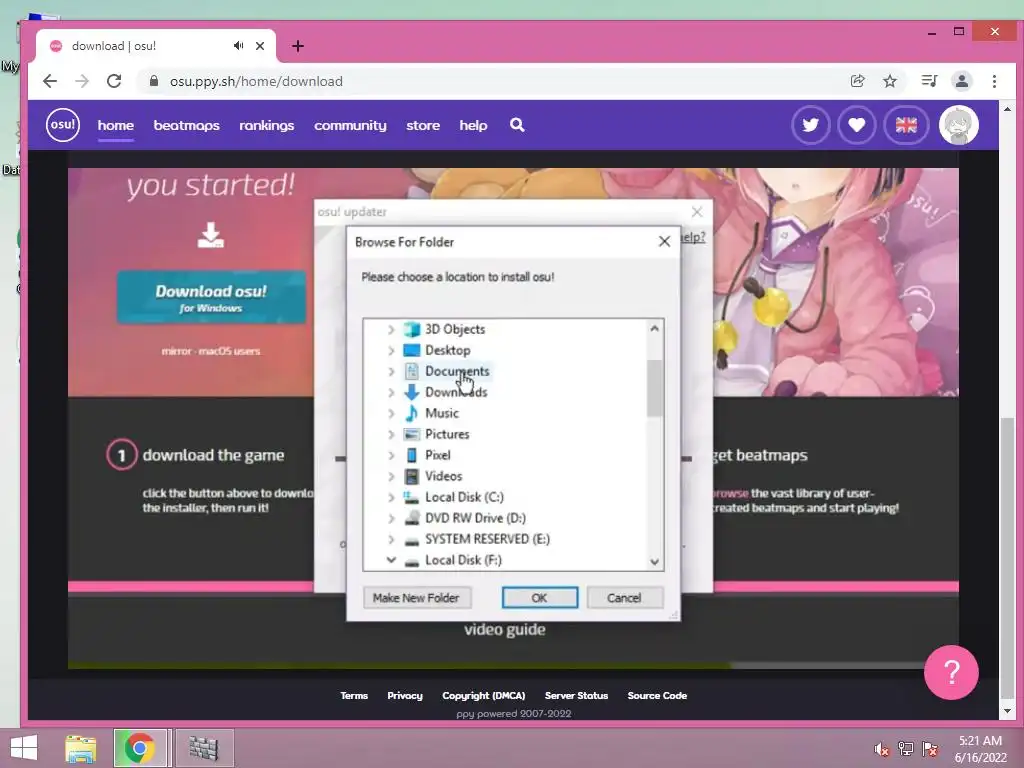Screen dimensions: 1024x768
Task: Open the help nav menu
Action: (473, 125)
